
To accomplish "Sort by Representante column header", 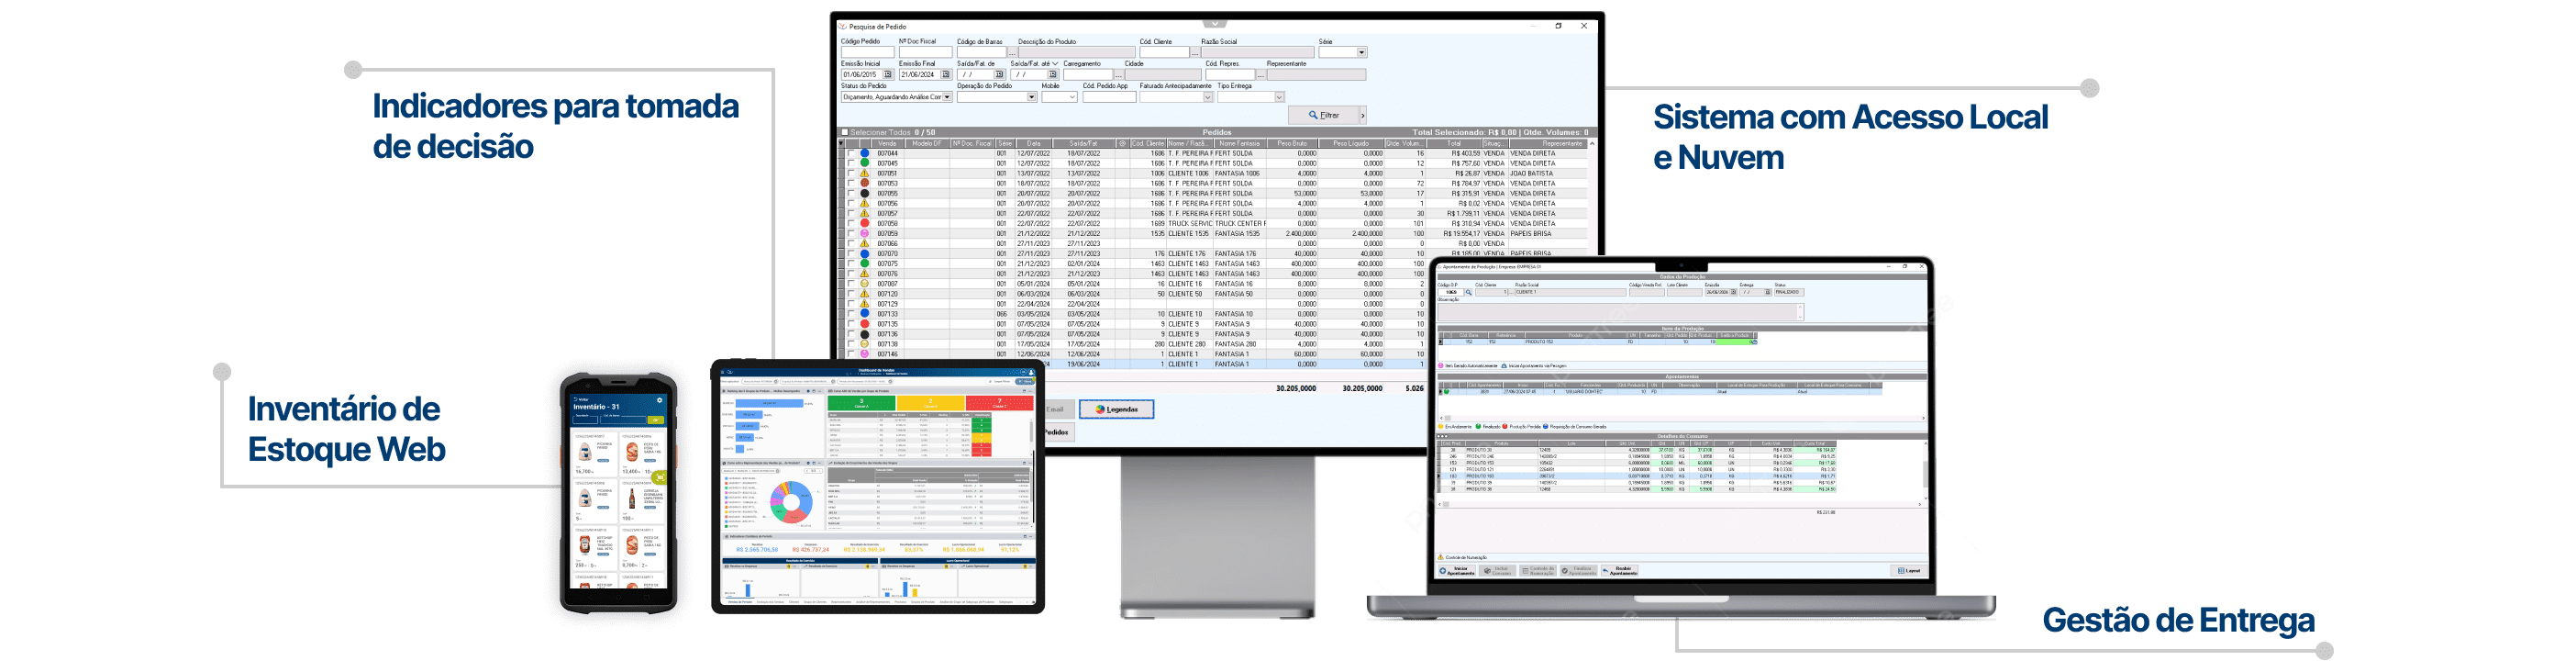I will point(1548,144).
